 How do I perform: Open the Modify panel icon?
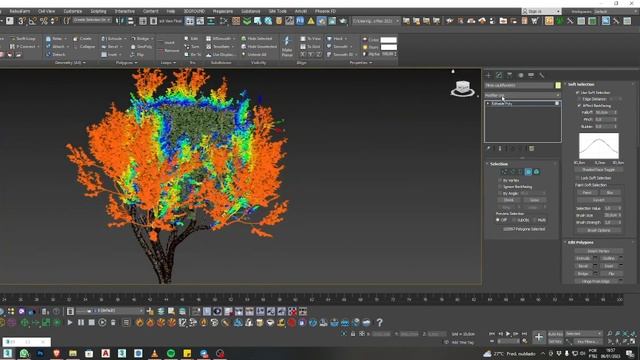pyautogui.click(x=499, y=75)
